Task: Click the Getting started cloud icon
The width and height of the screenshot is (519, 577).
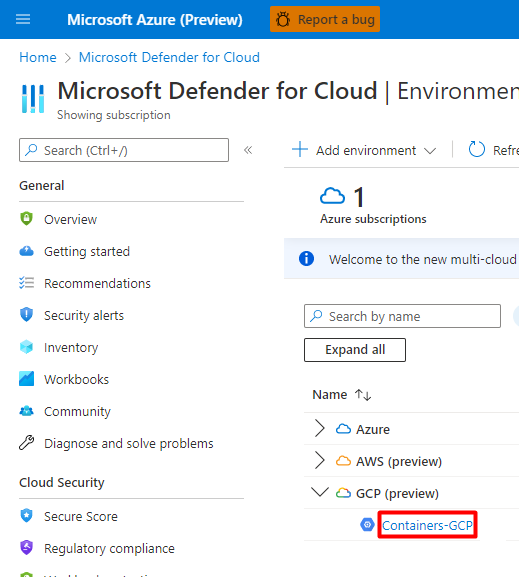Action: pyautogui.click(x=27, y=251)
